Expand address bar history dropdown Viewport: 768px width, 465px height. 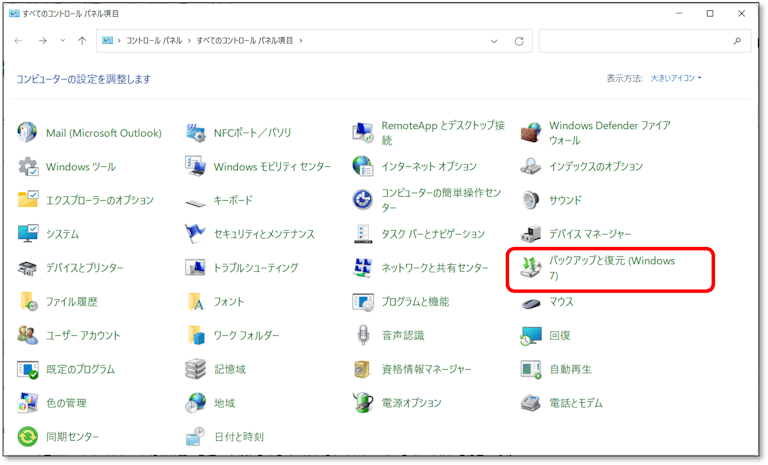point(494,41)
